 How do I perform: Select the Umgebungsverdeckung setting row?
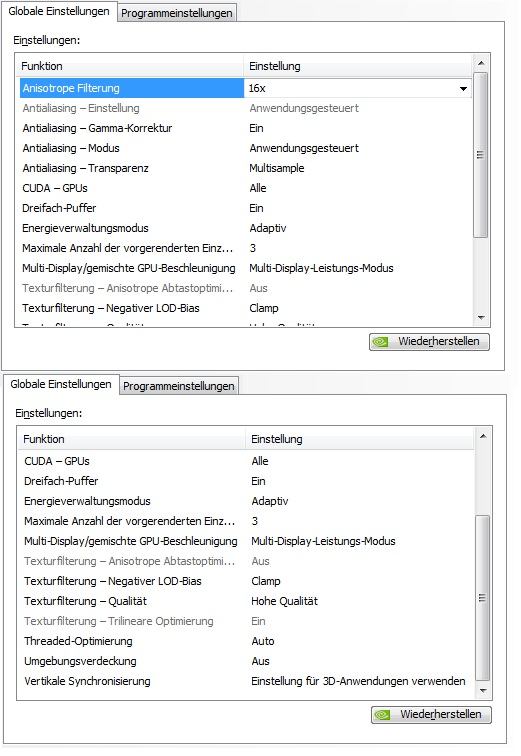pyautogui.click(x=246, y=661)
